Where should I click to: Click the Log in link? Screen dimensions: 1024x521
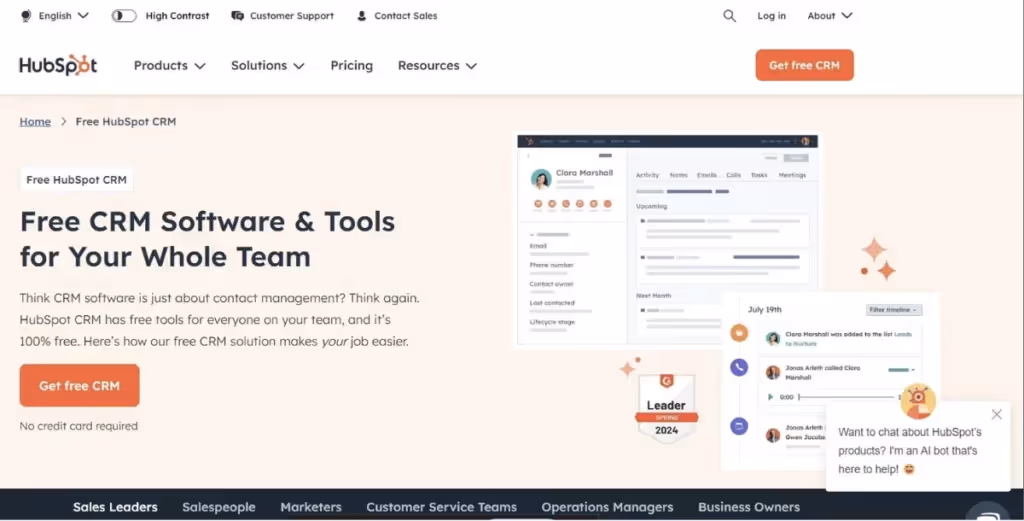(771, 16)
